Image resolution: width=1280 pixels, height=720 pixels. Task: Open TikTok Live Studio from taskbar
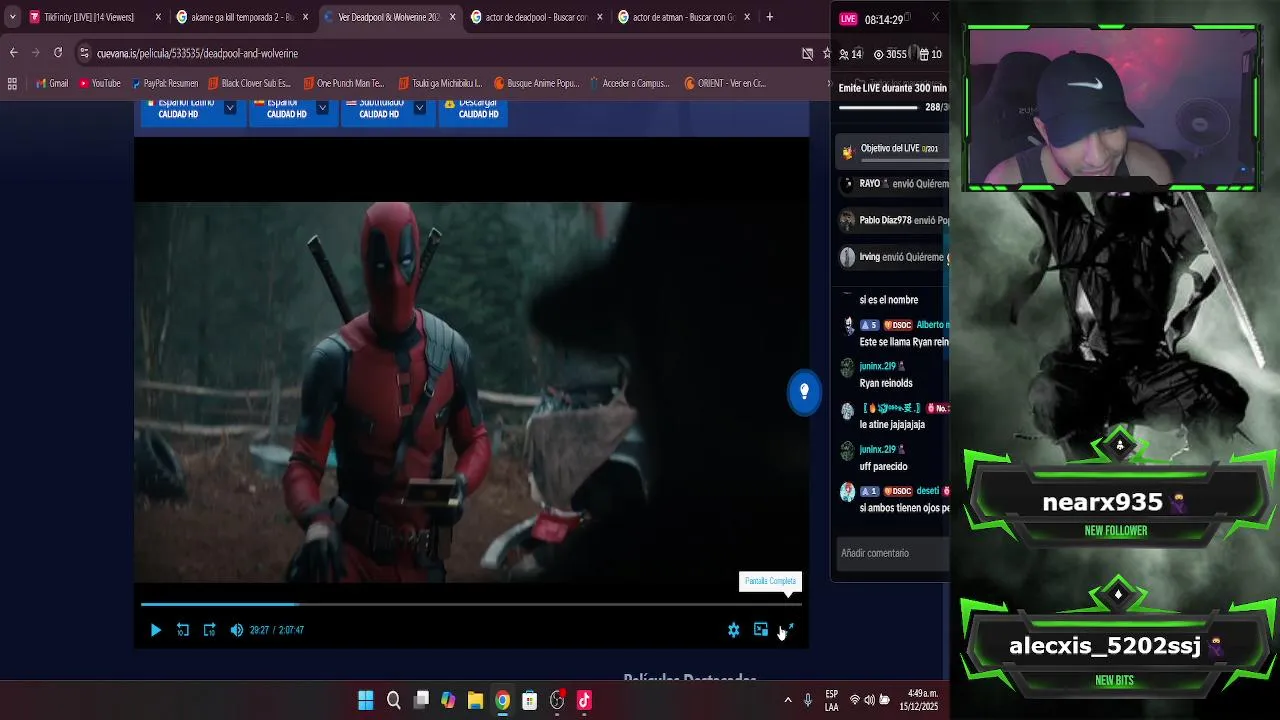(584, 701)
